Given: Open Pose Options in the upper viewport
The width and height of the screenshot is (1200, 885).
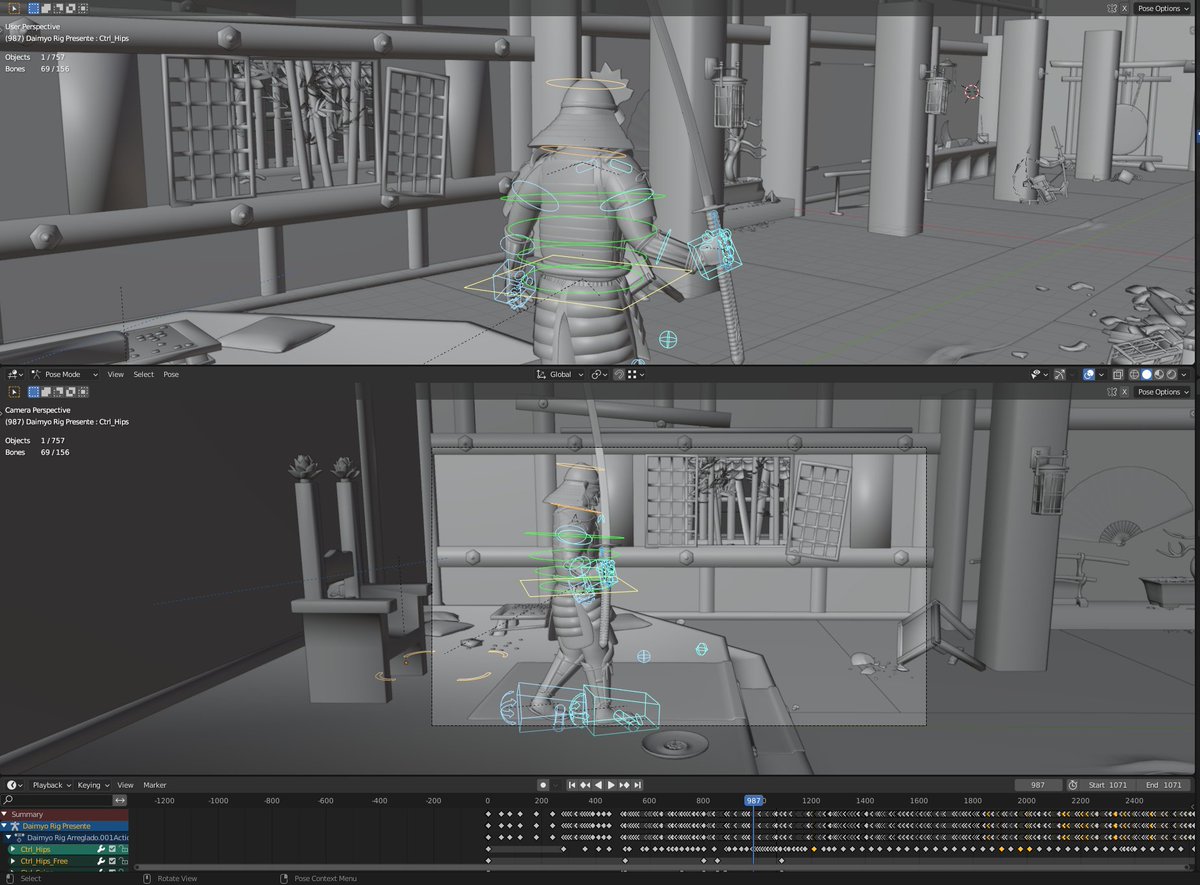Looking at the screenshot, I should point(1163,8).
